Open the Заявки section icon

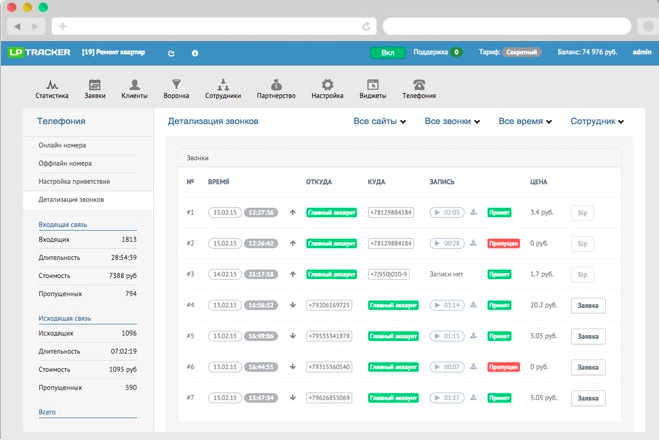[x=95, y=86]
